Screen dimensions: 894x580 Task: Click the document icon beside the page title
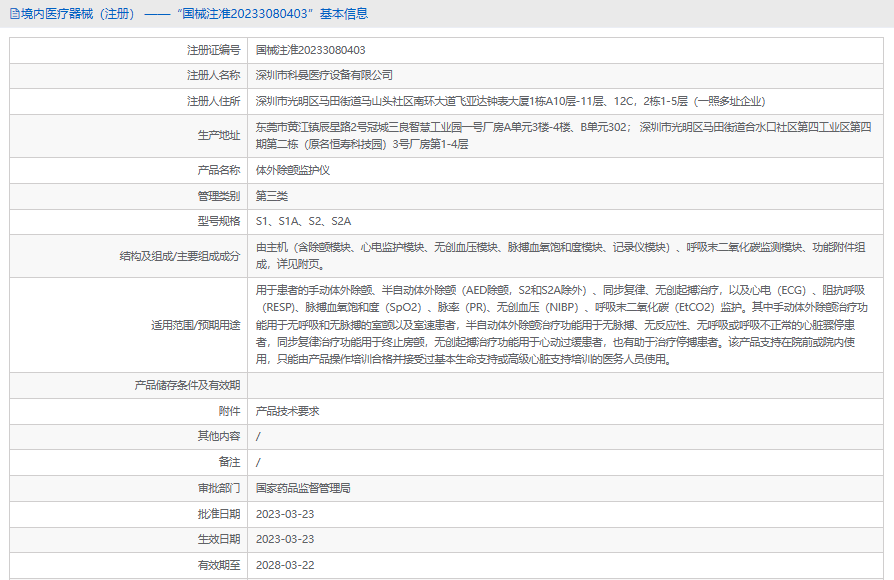coord(15,14)
